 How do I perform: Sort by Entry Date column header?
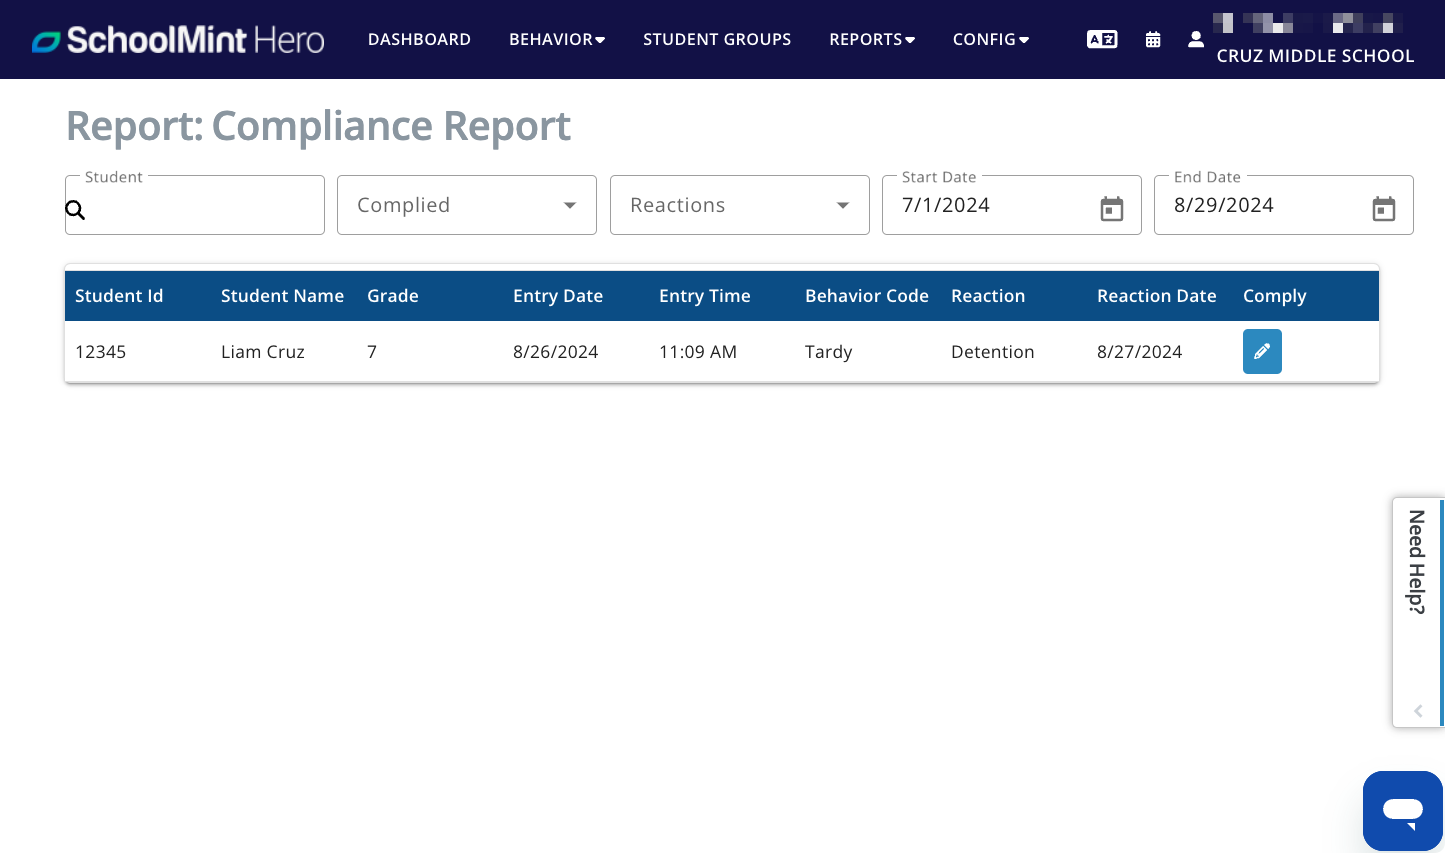pos(558,296)
